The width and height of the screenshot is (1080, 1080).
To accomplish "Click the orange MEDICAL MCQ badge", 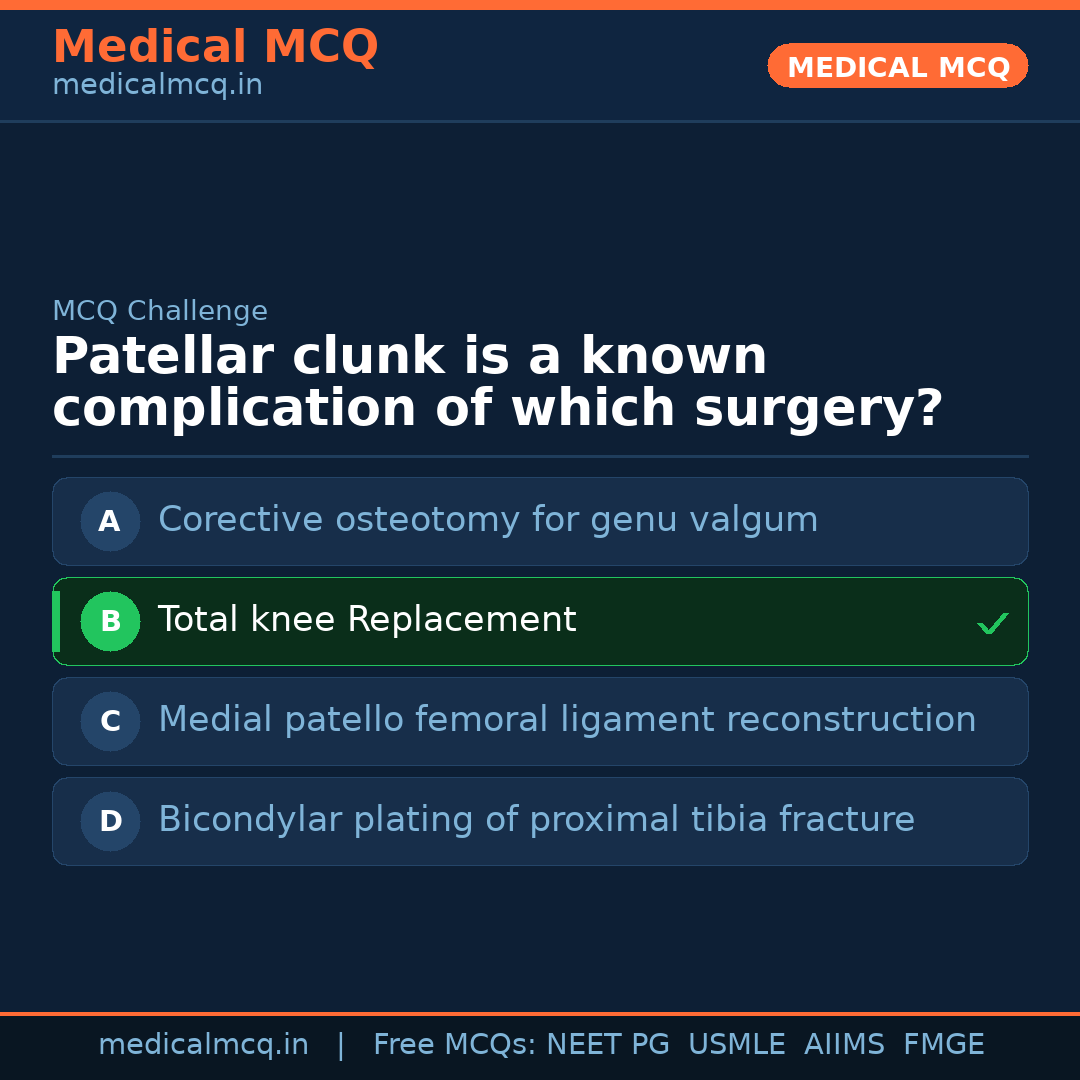I will [x=898, y=67].
